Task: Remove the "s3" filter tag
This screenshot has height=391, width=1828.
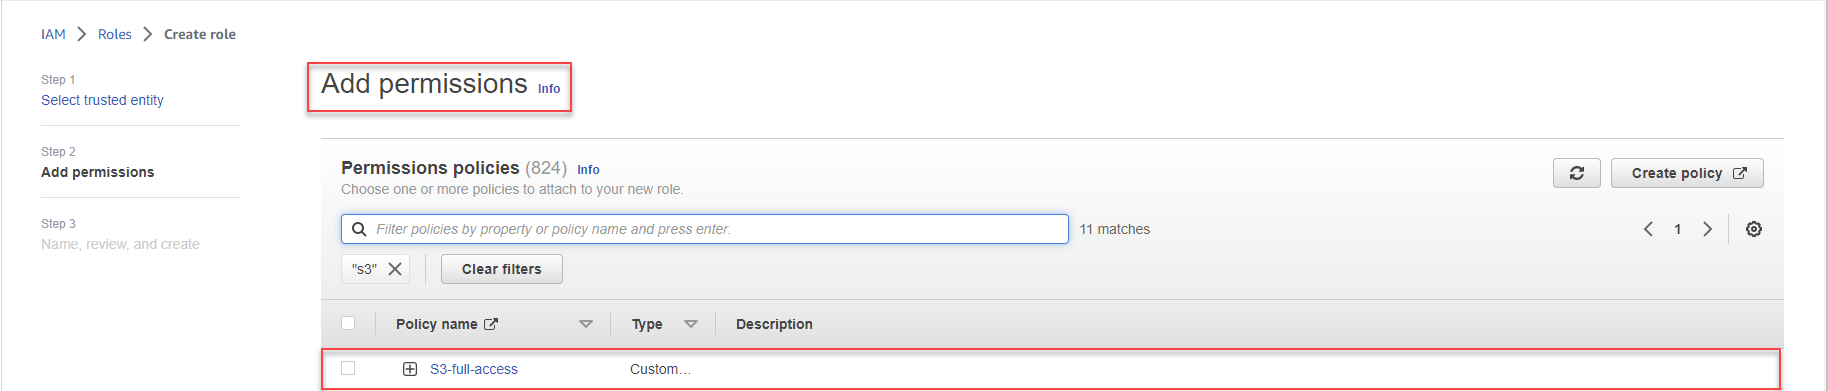Action: point(395,269)
